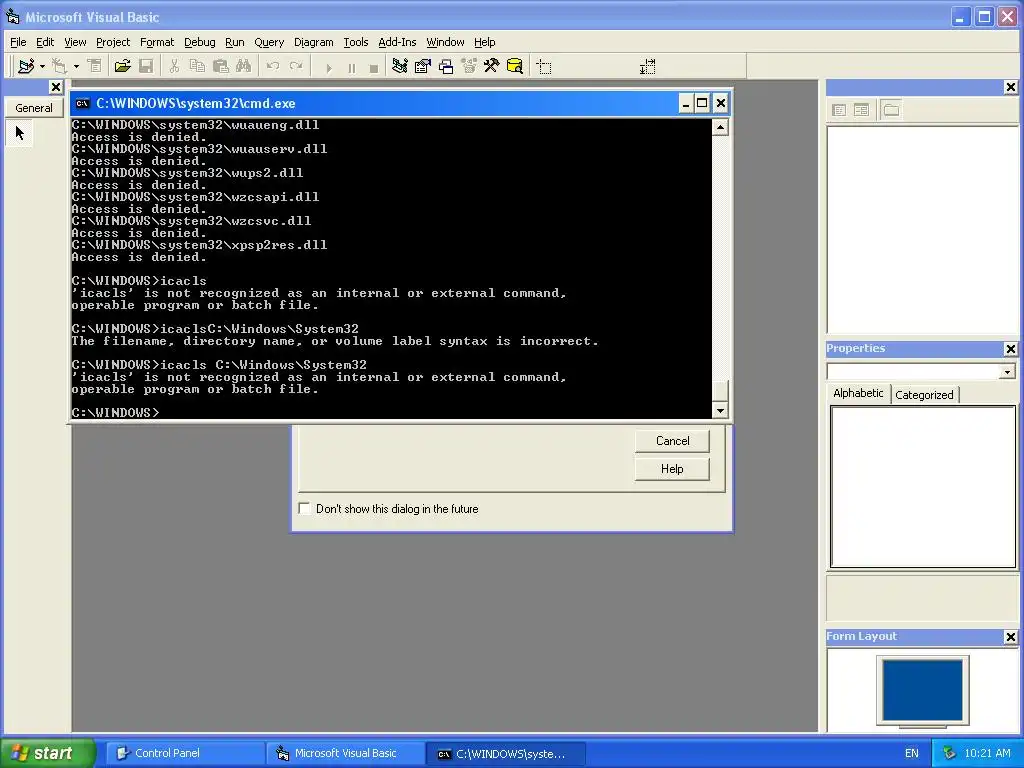The height and width of the screenshot is (768, 1024).
Task: Switch to the Categorized properties tab
Action: click(x=924, y=394)
